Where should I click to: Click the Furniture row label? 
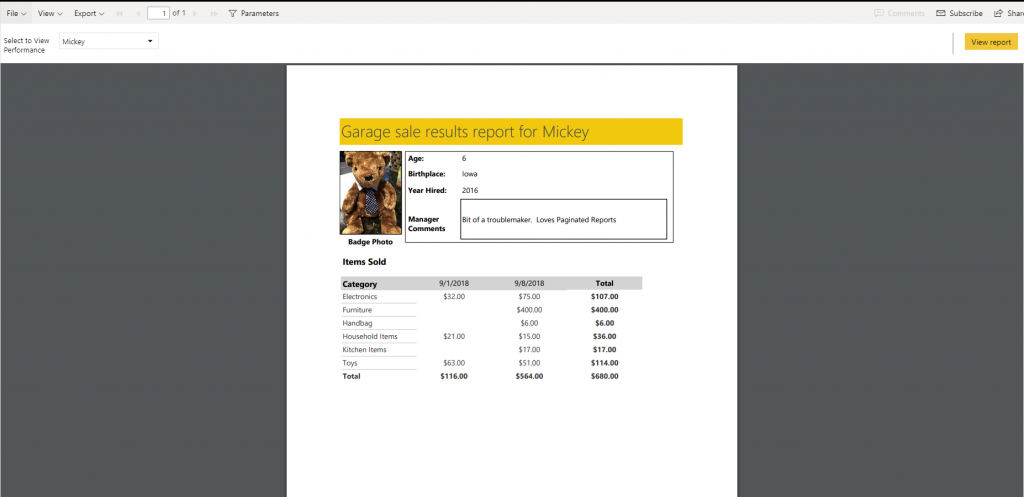pyautogui.click(x=357, y=310)
